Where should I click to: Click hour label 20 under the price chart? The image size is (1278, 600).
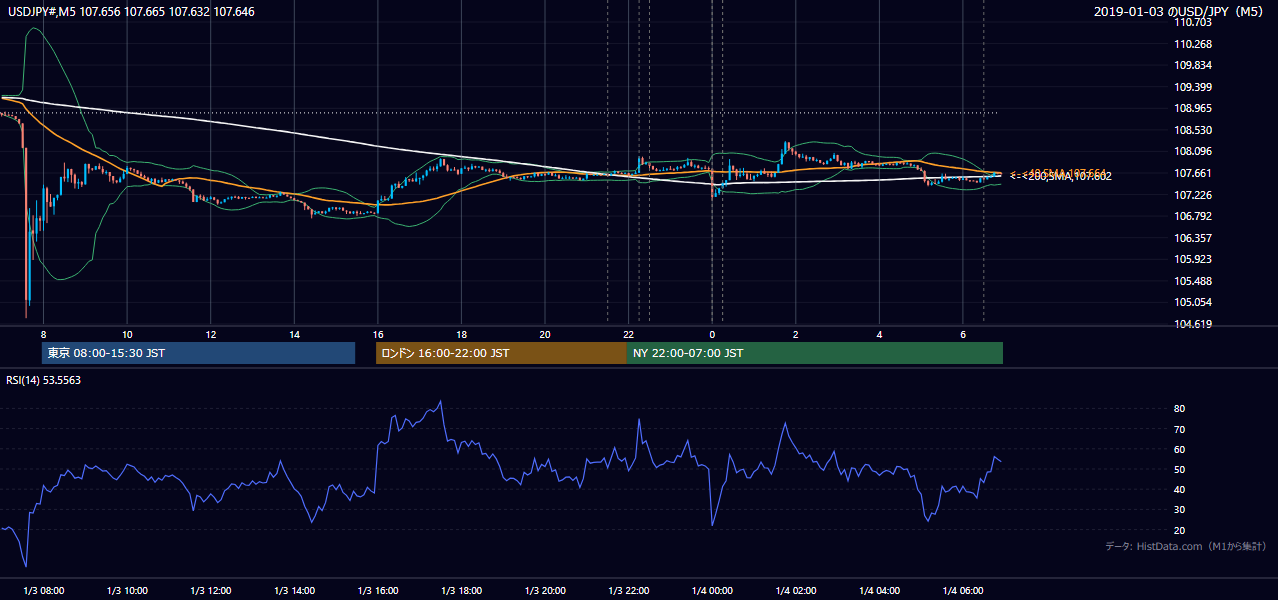(545, 333)
